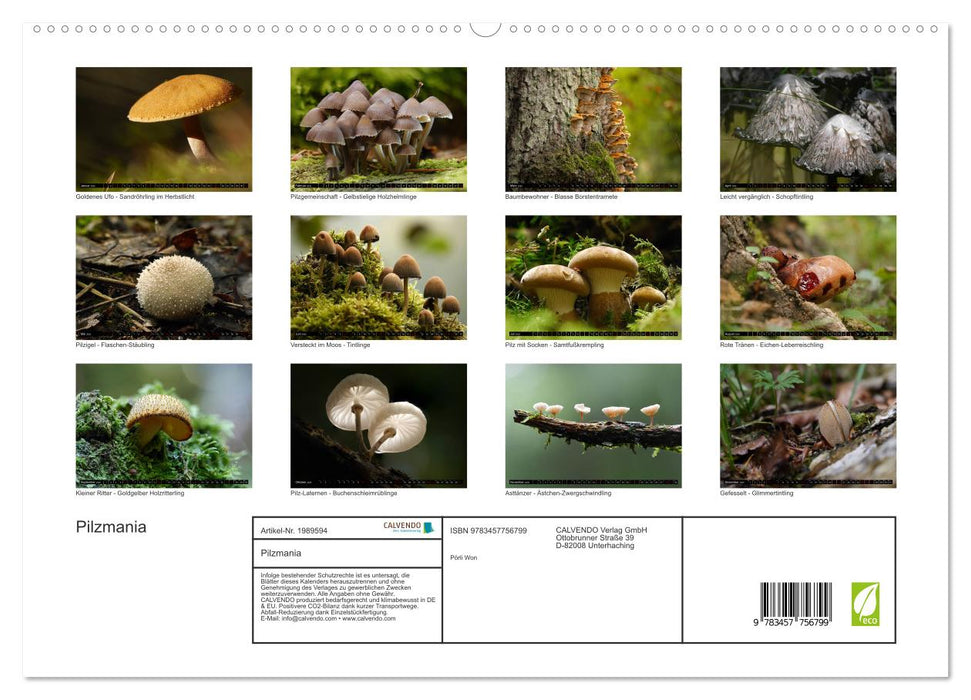This screenshot has width=971, height=700.
Task: Click the Samtfußkremplinge socks mushroom image
Action: point(593,276)
